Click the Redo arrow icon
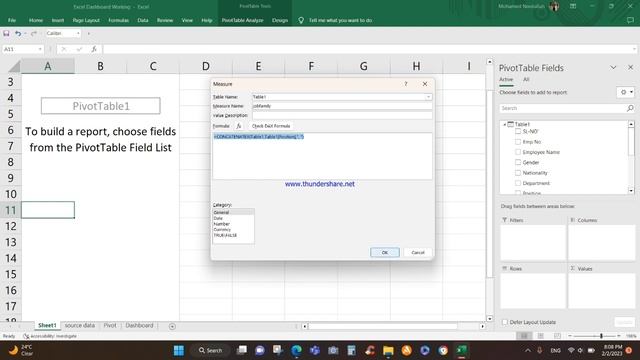 (x=33, y=33)
